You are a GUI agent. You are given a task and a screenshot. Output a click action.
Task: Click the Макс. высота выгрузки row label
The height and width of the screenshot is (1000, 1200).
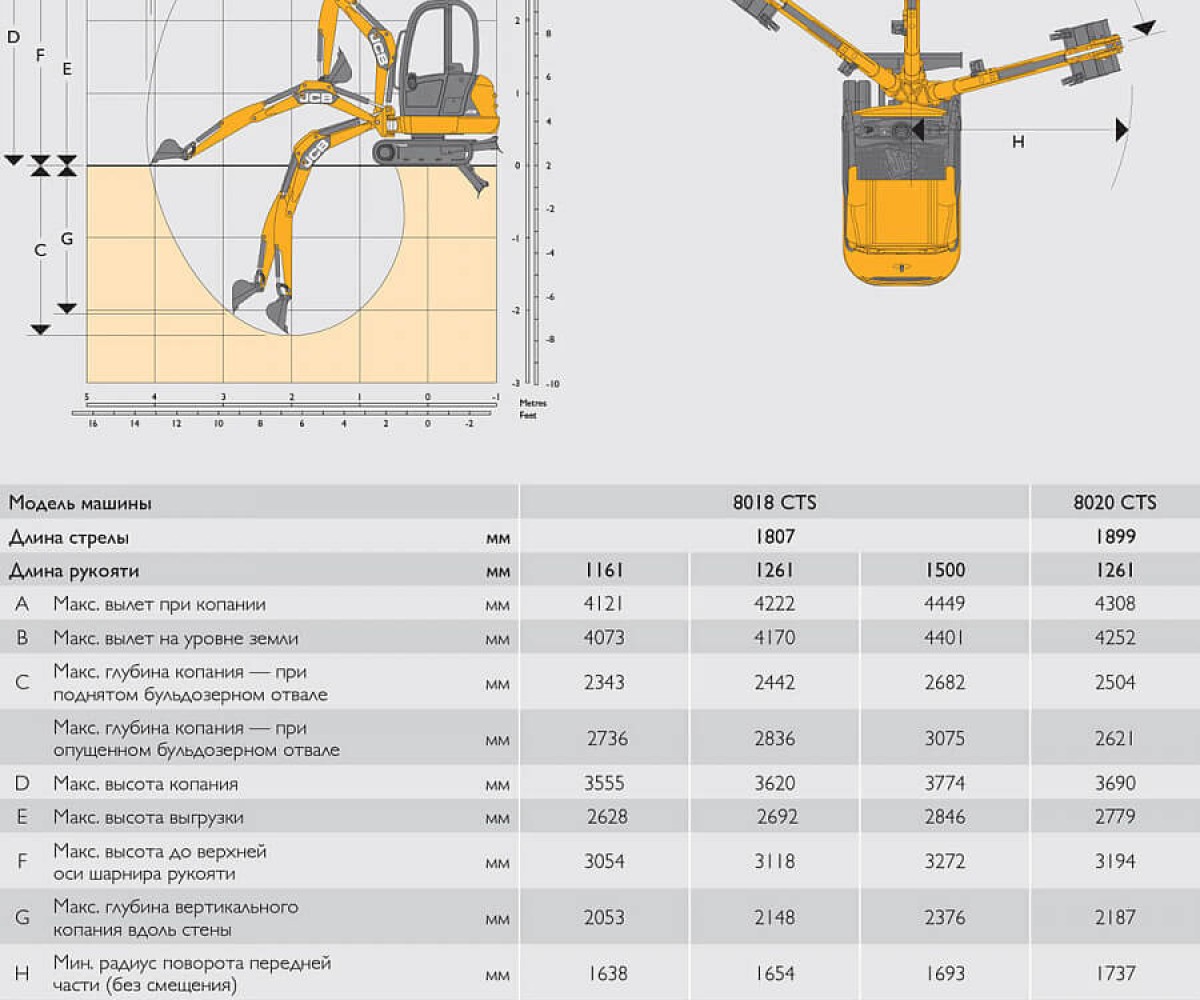point(148,817)
